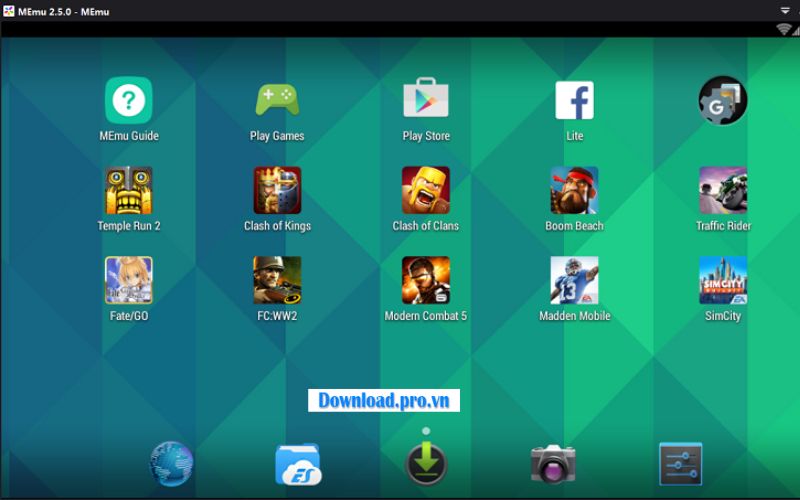
Task: Launch FC:WW2 game
Action: pos(277,280)
